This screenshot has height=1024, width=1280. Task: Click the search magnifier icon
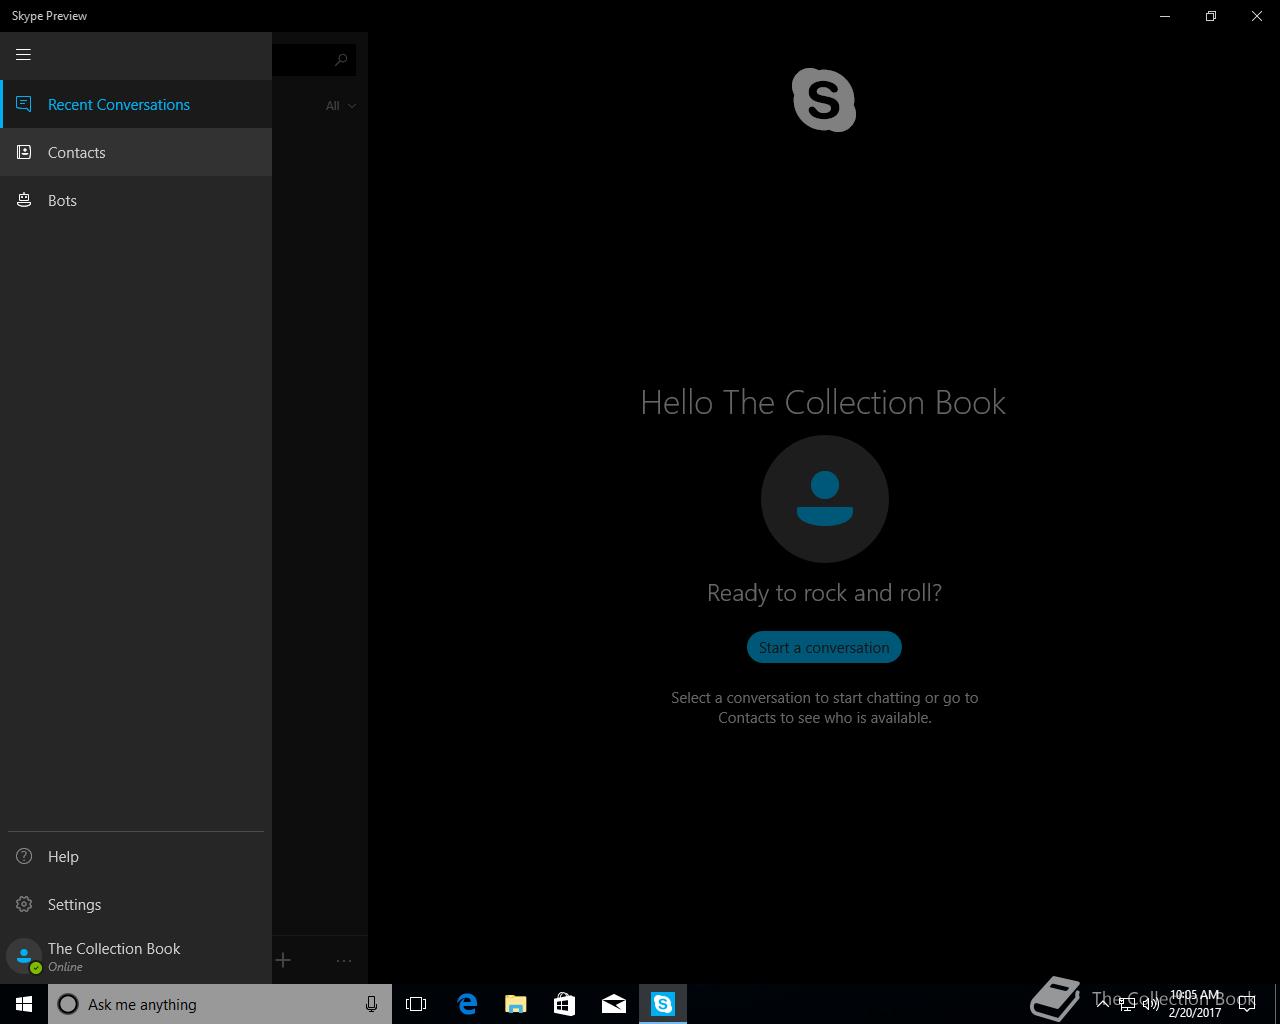(x=341, y=60)
